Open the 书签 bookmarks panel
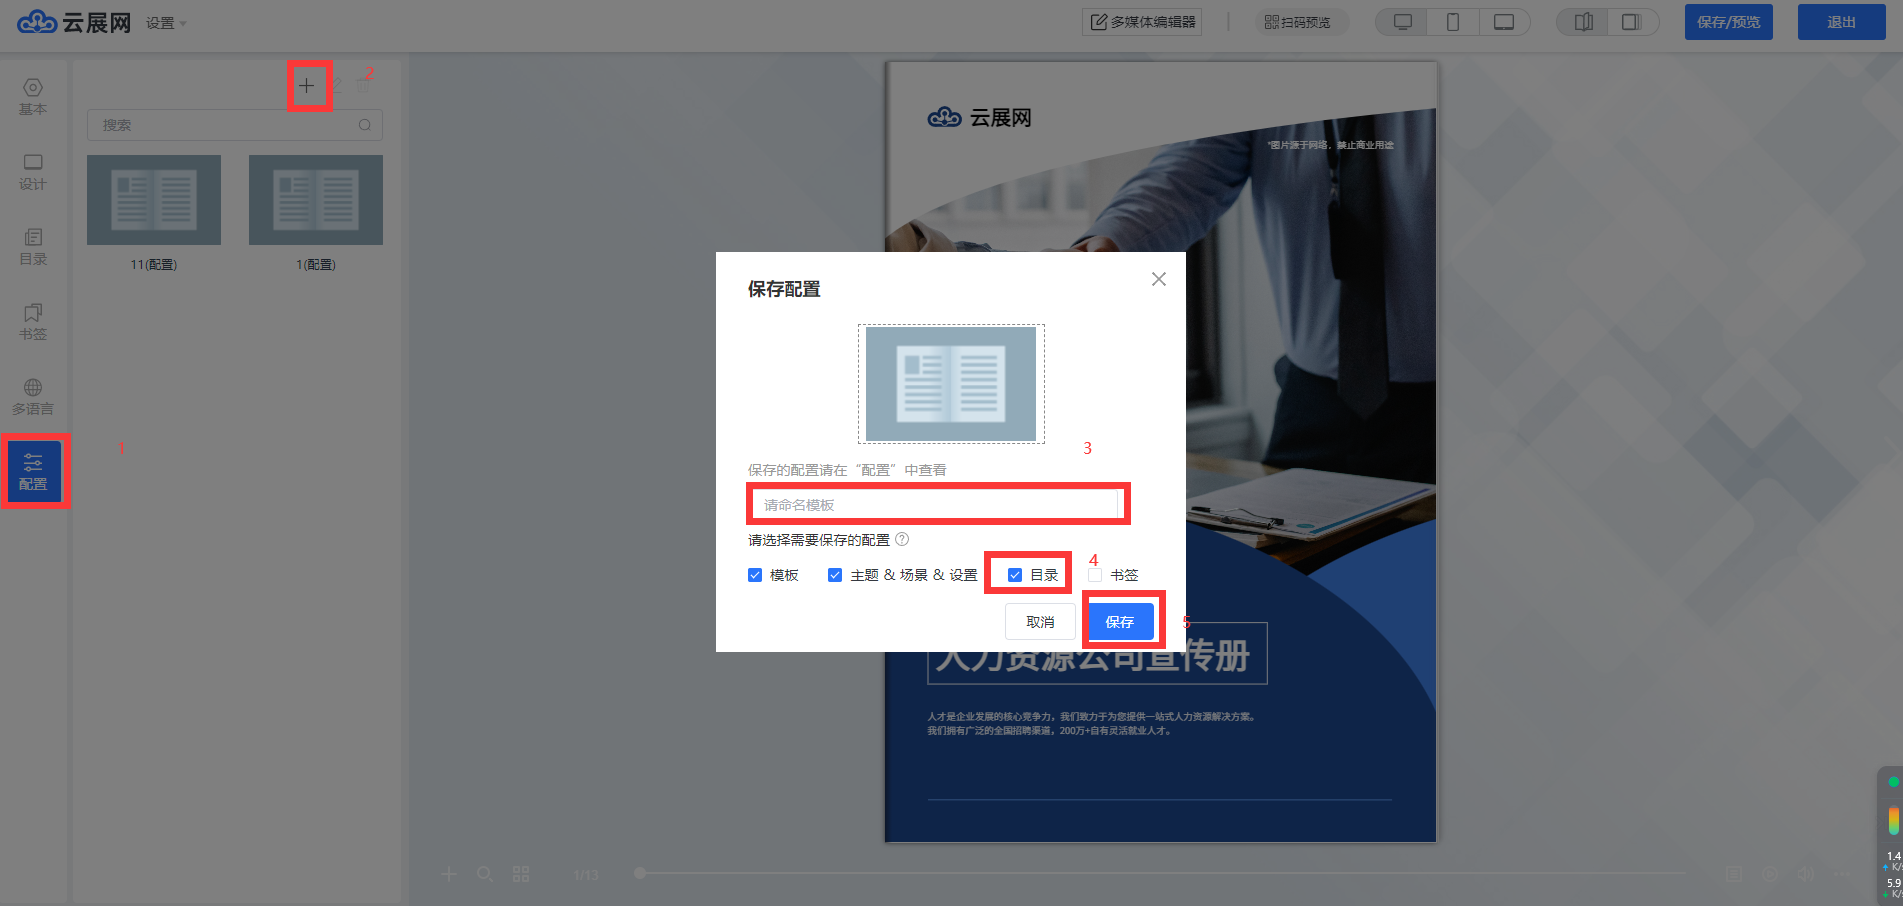 pos(33,321)
